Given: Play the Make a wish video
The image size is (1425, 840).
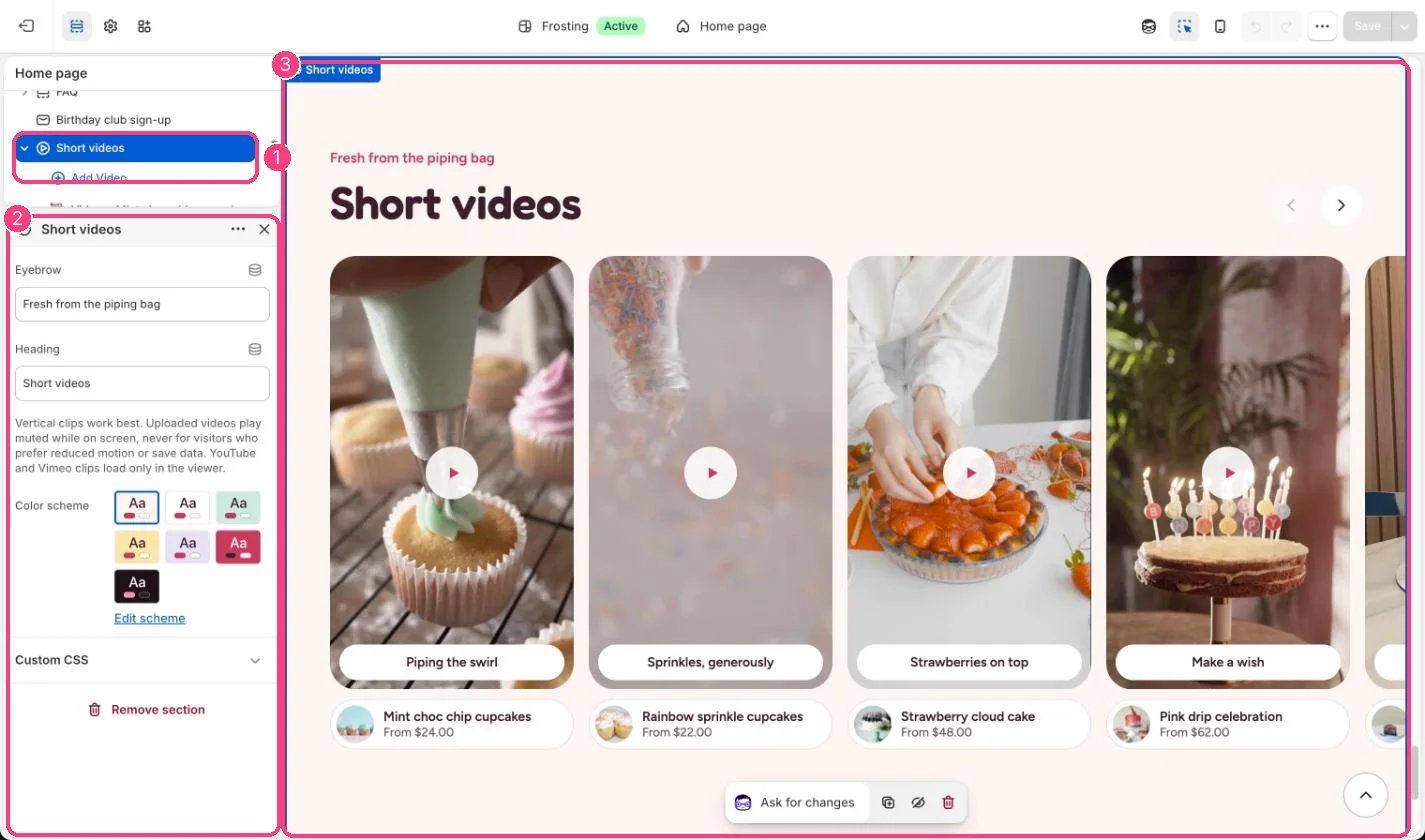Looking at the screenshot, I should pyautogui.click(x=1228, y=473).
